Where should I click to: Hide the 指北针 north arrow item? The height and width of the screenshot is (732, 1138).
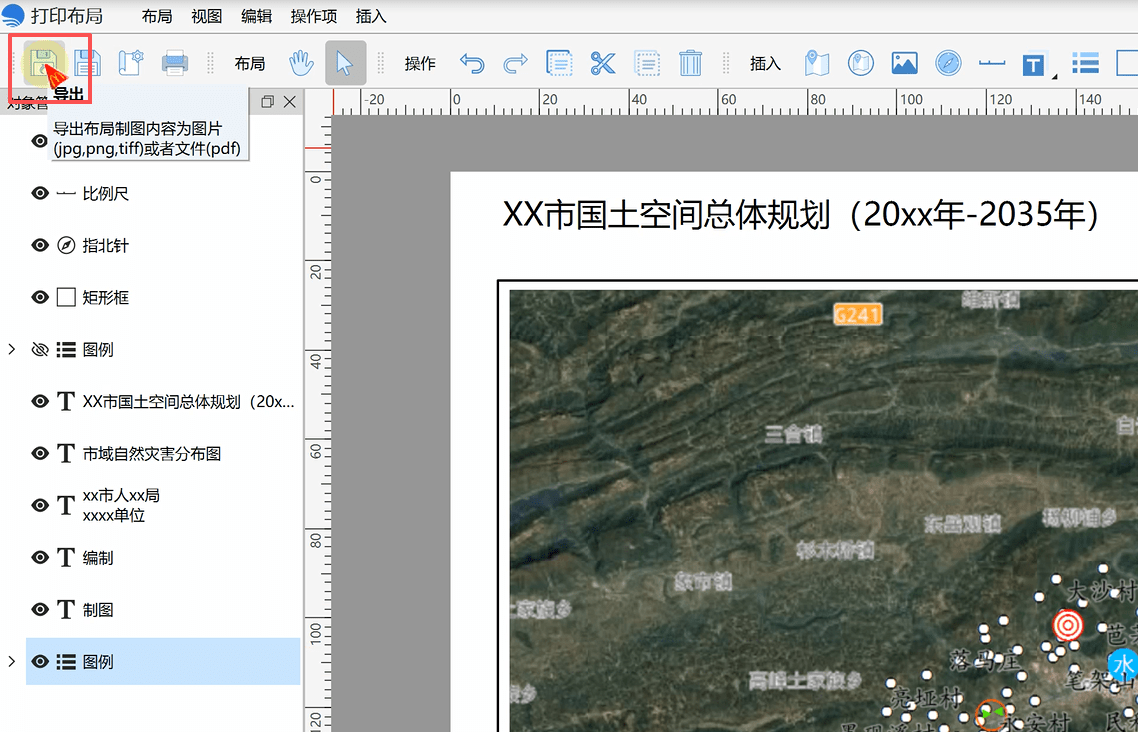point(40,245)
